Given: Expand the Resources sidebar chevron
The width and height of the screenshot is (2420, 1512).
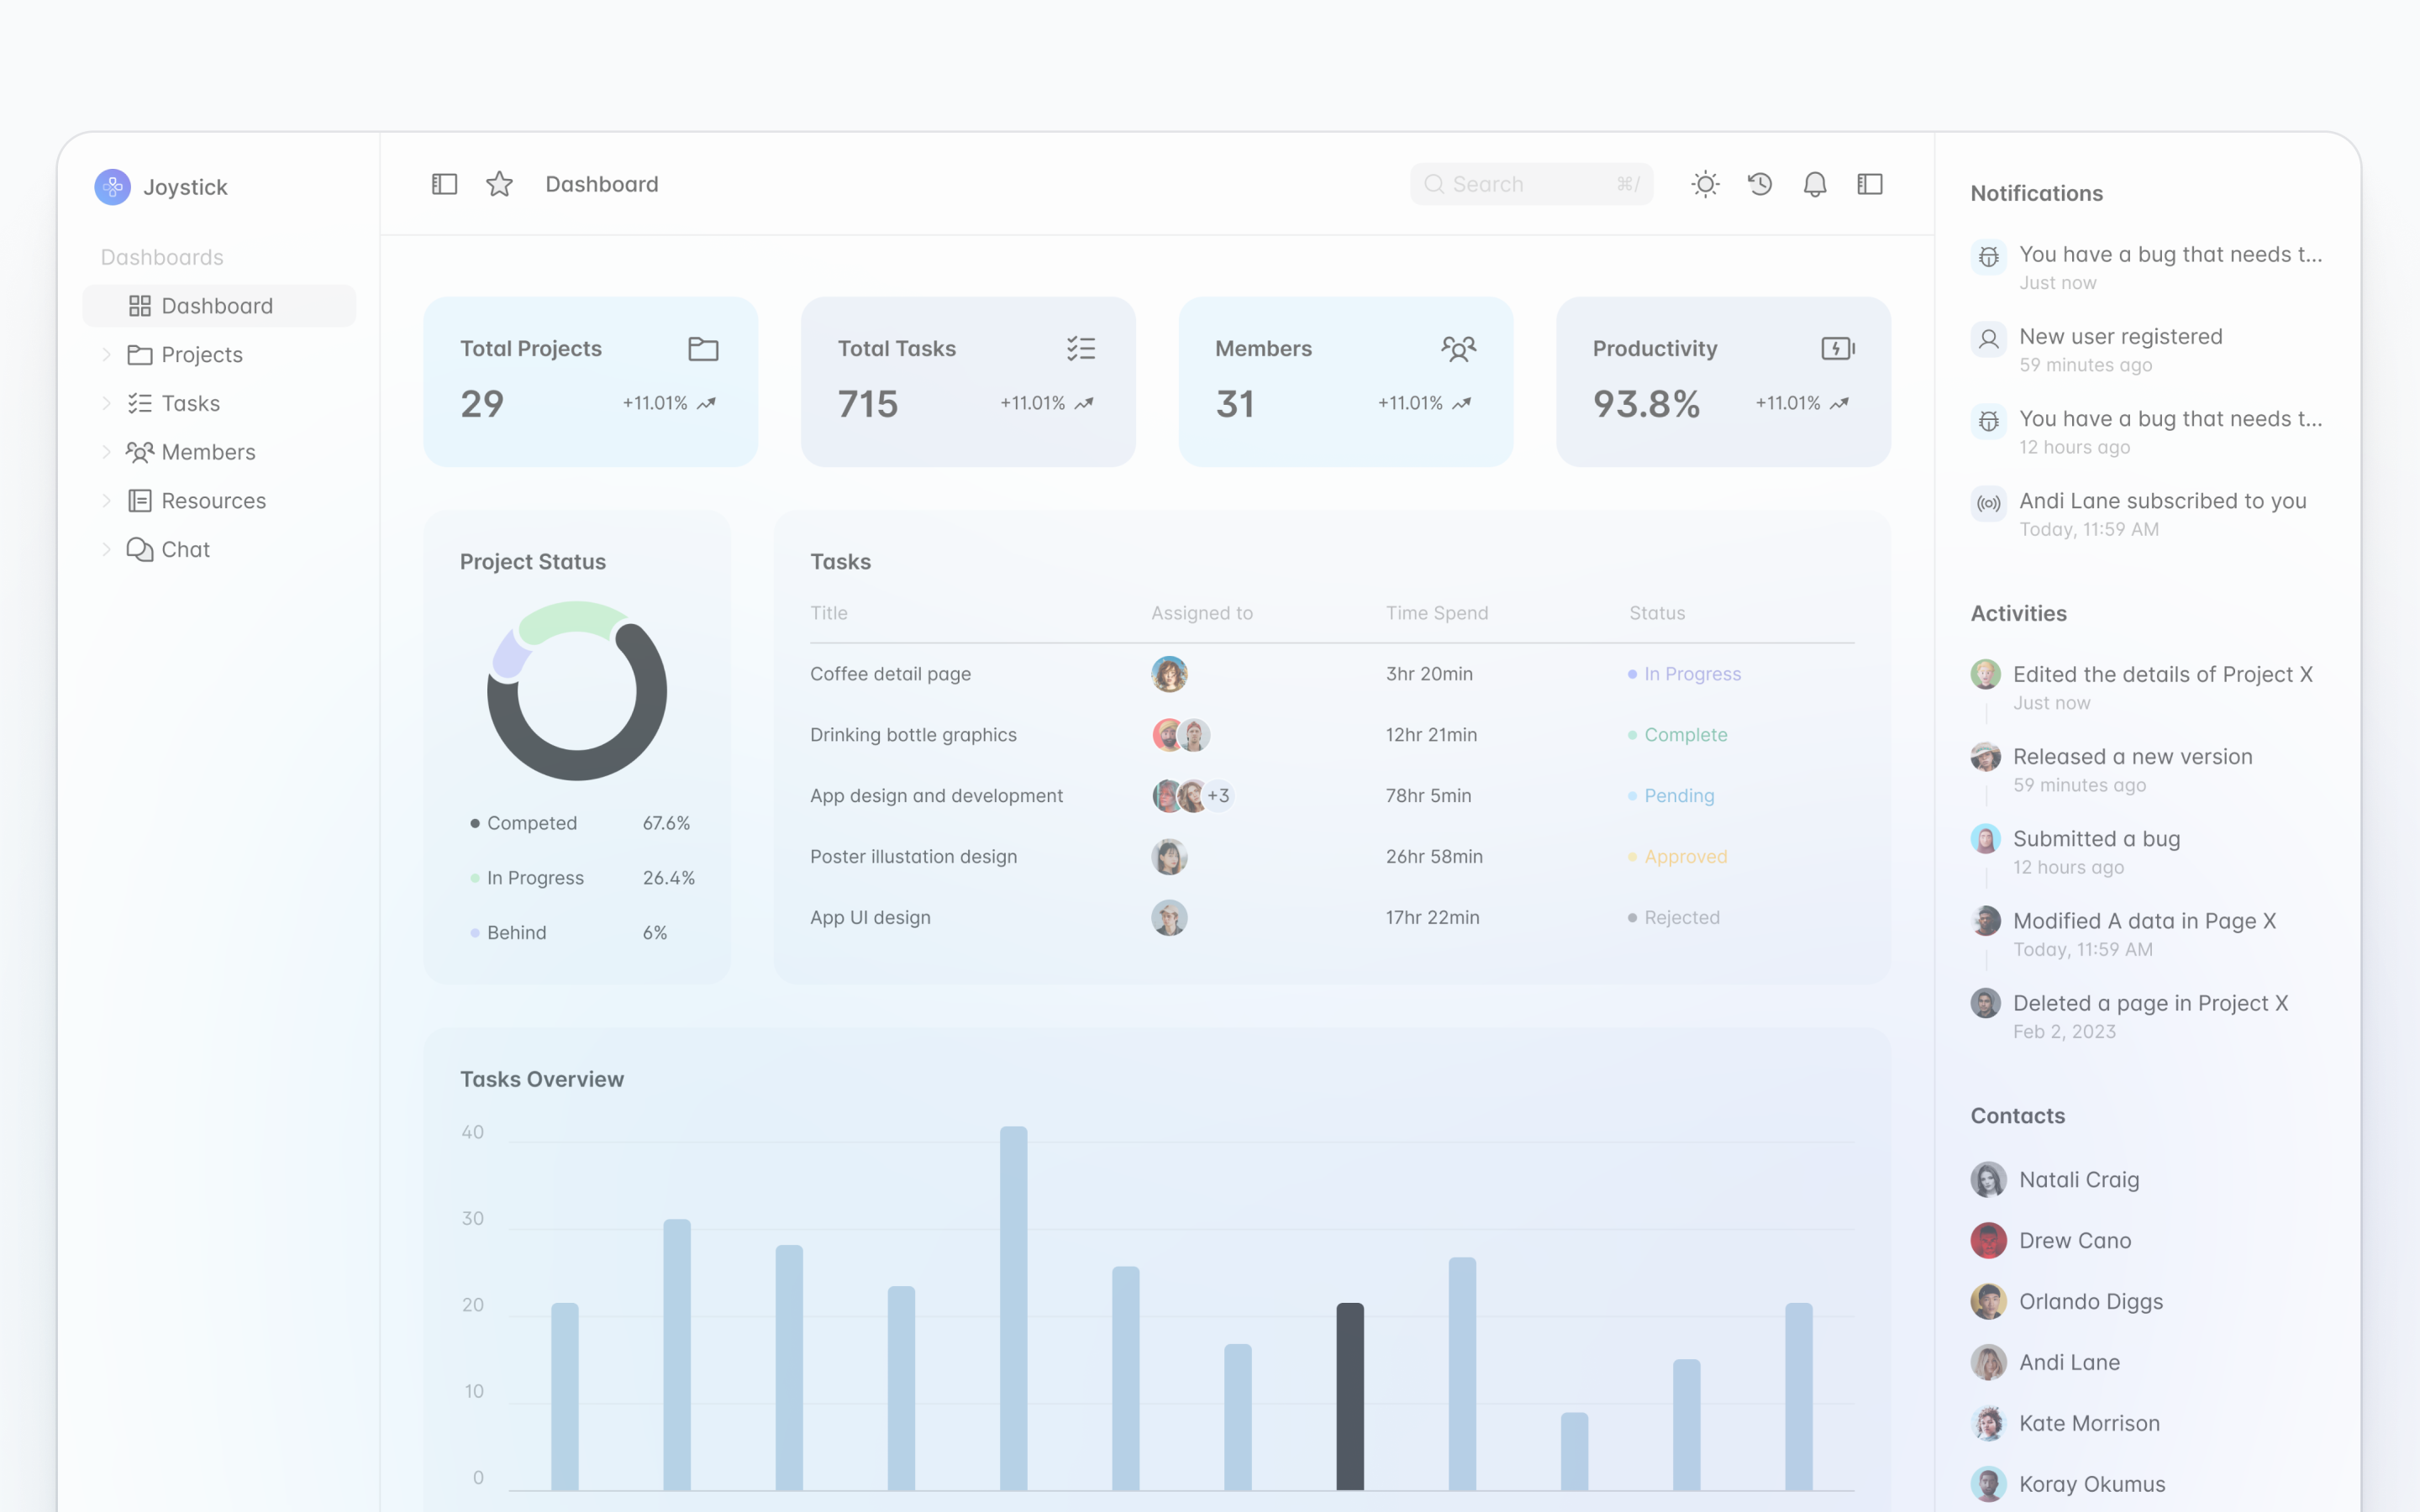Looking at the screenshot, I should pos(106,500).
